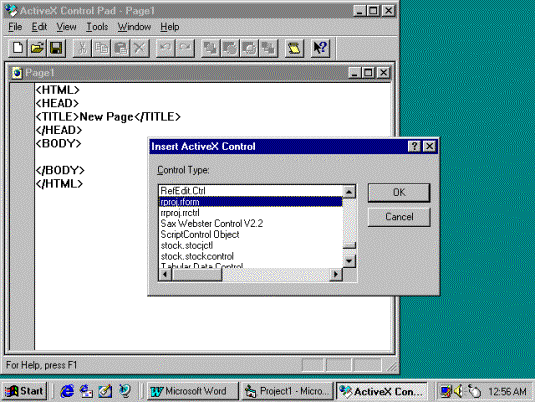Click the mouse tray icon near the clock
535x402 pixels.
[x=474, y=391]
